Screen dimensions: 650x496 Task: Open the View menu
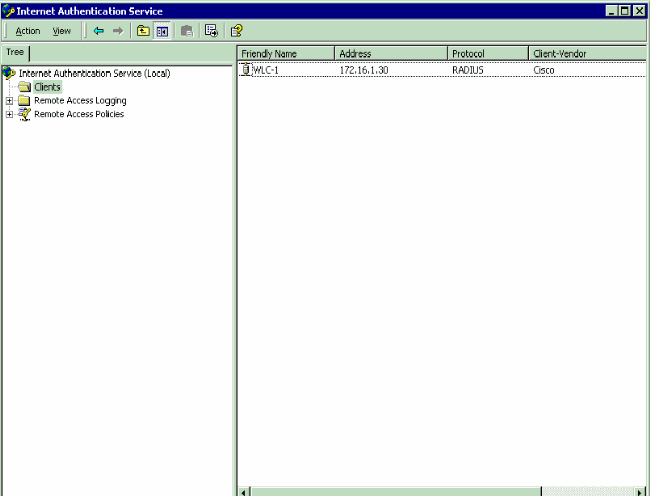(x=61, y=31)
